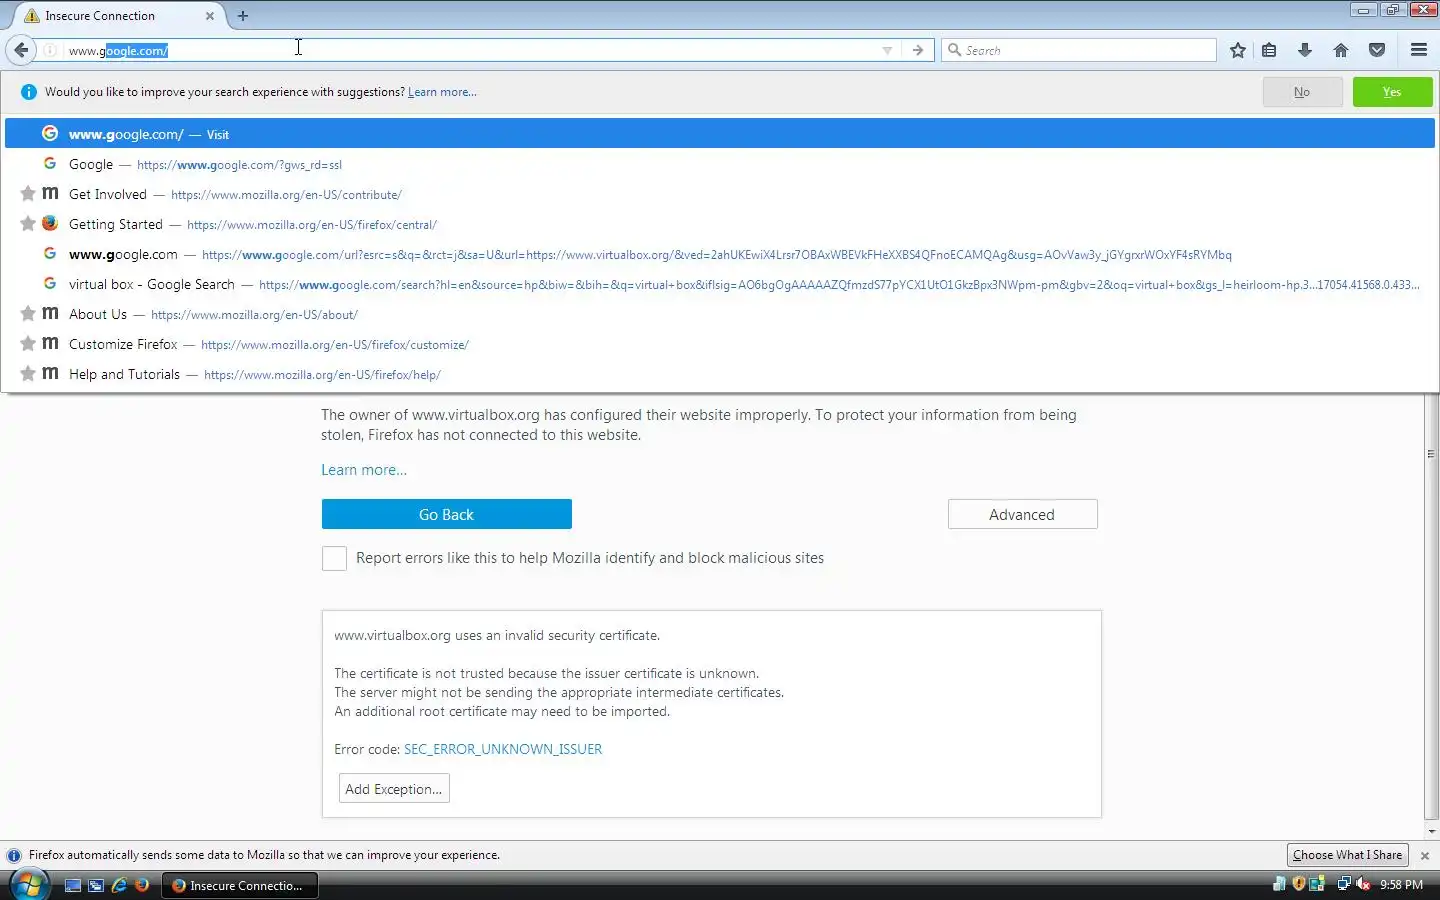1440x900 pixels.
Task: Open Firefox quick launch icon
Action: (x=142, y=885)
